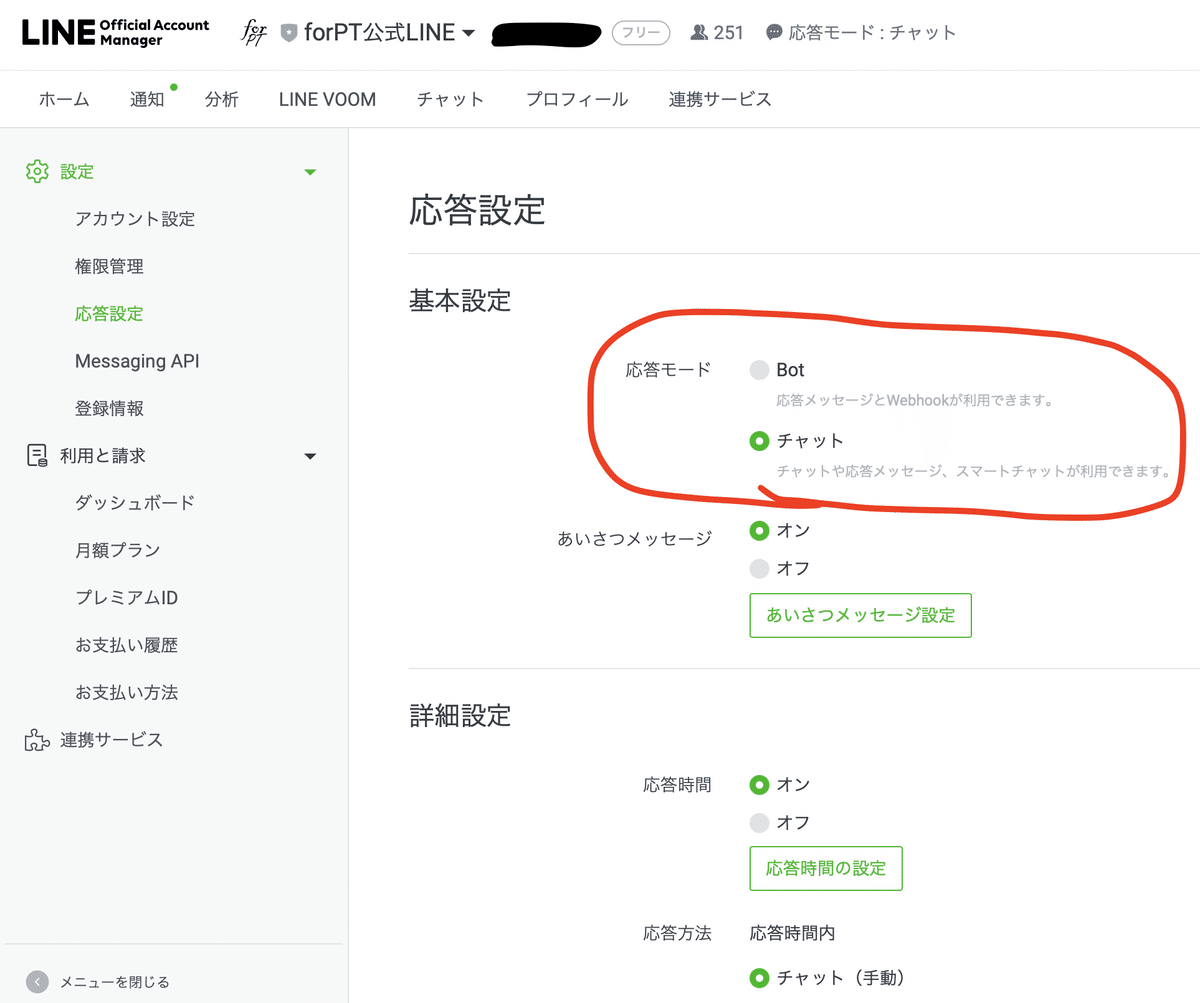Expand the 利用と請求 section chevron

310,455
